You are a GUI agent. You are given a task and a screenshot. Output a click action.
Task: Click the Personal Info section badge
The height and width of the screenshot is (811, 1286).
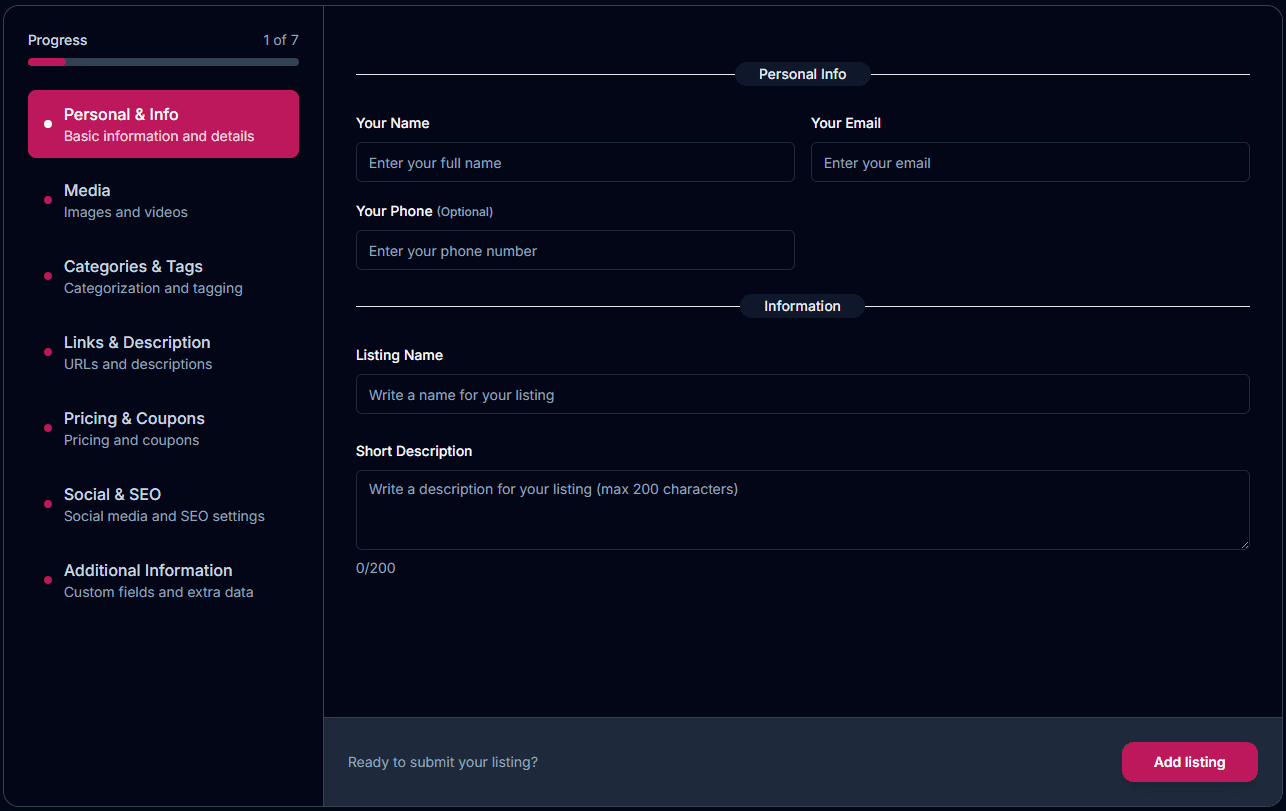(x=802, y=74)
